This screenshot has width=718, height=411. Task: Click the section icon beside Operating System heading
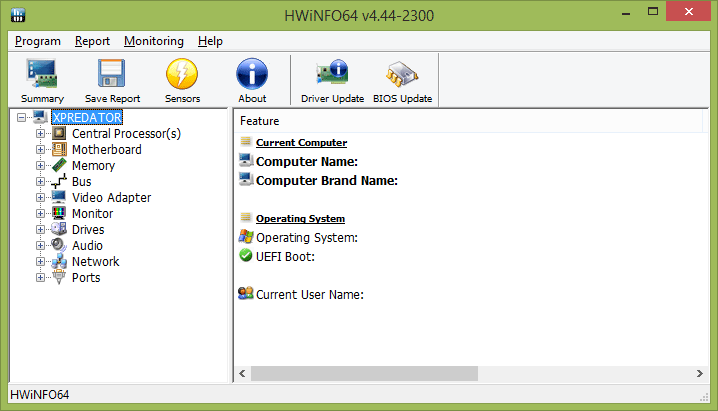click(246, 217)
